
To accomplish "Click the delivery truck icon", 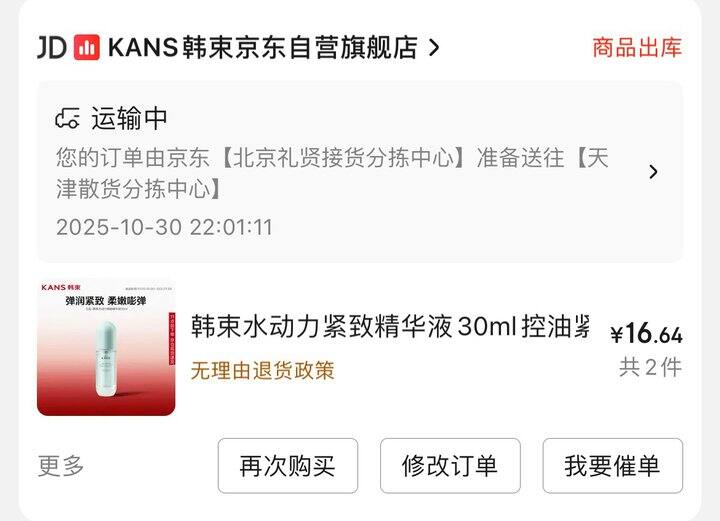I will [68, 118].
